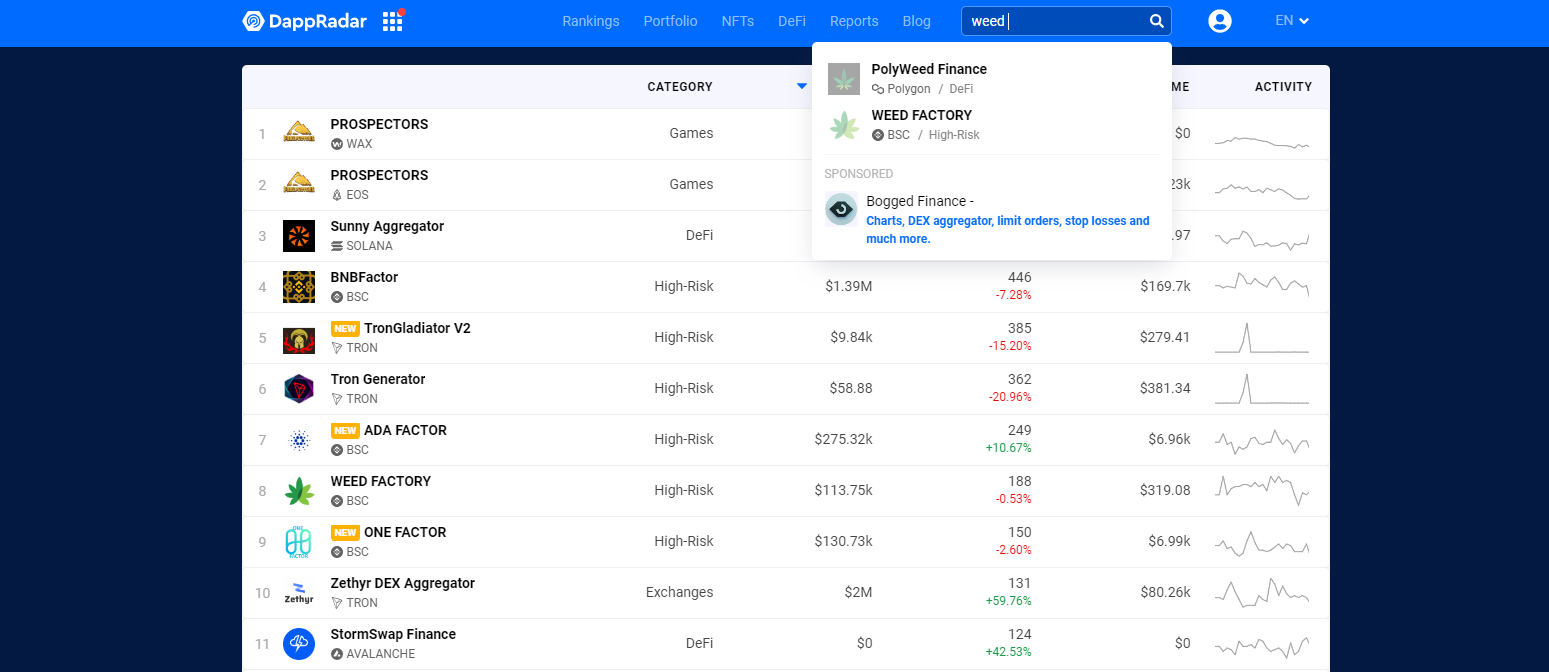Open BNBFactor dapp page
Viewport: 1549px width, 672px height.
coord(364,277)
